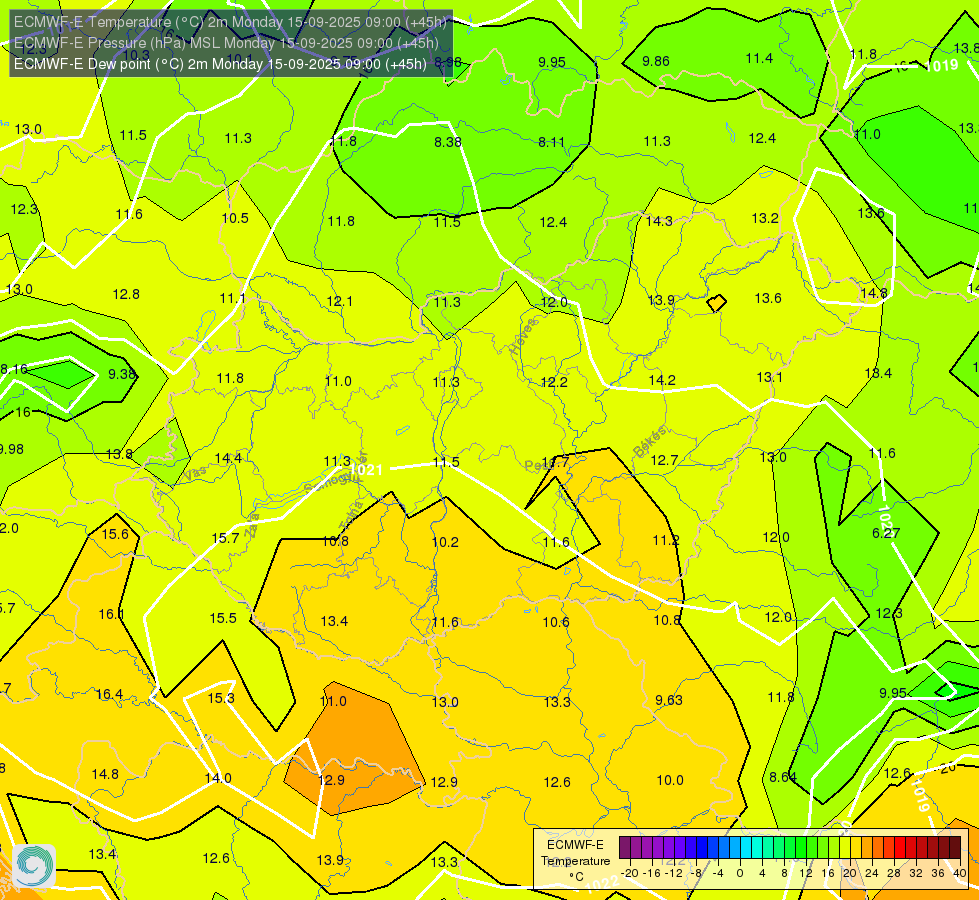The image size is (979, 900).
Task: Click the map value 12.1
Action: (340, 301)
